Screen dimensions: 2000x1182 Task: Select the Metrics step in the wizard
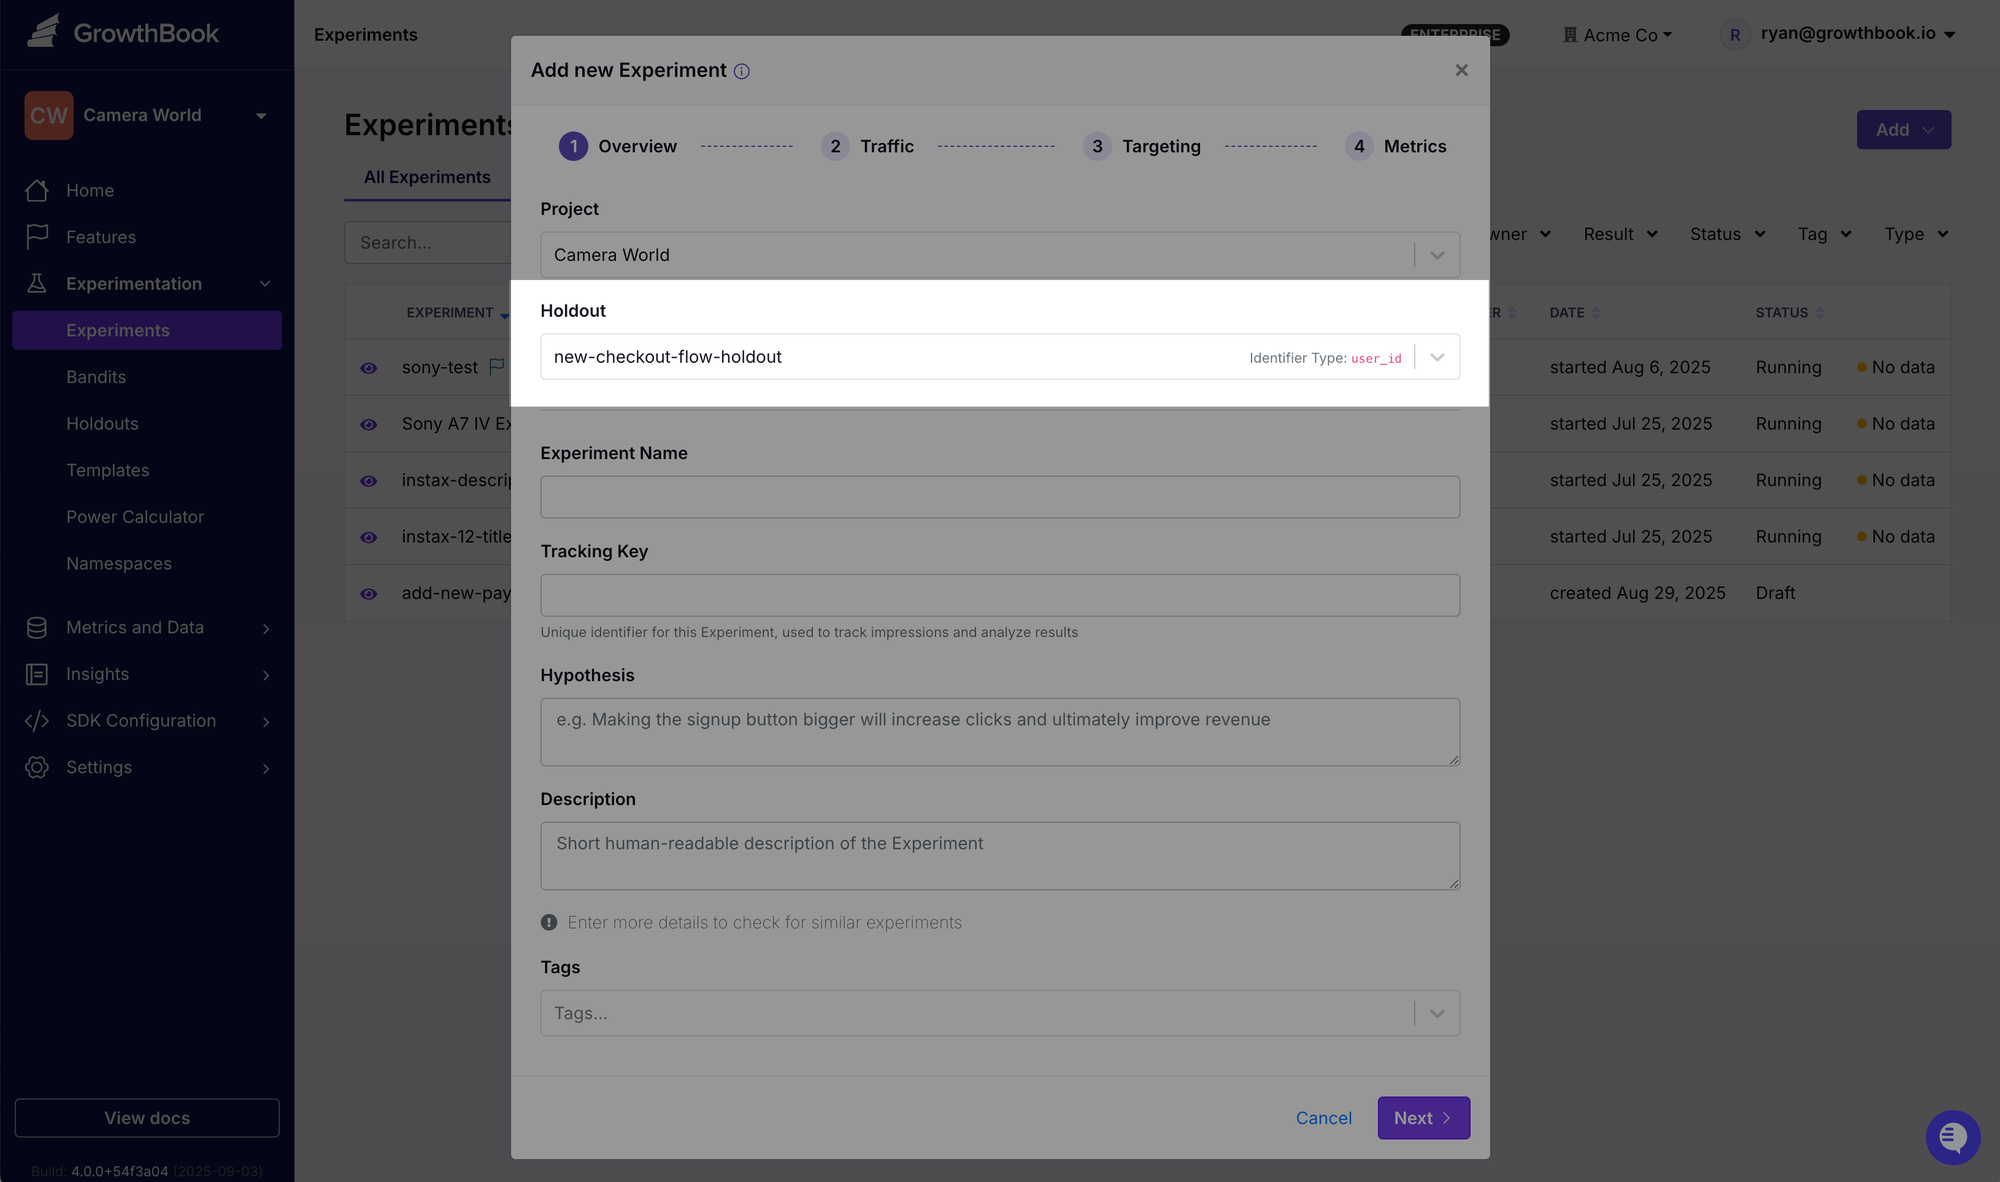pyautogui.click(x=1396, y=146)
